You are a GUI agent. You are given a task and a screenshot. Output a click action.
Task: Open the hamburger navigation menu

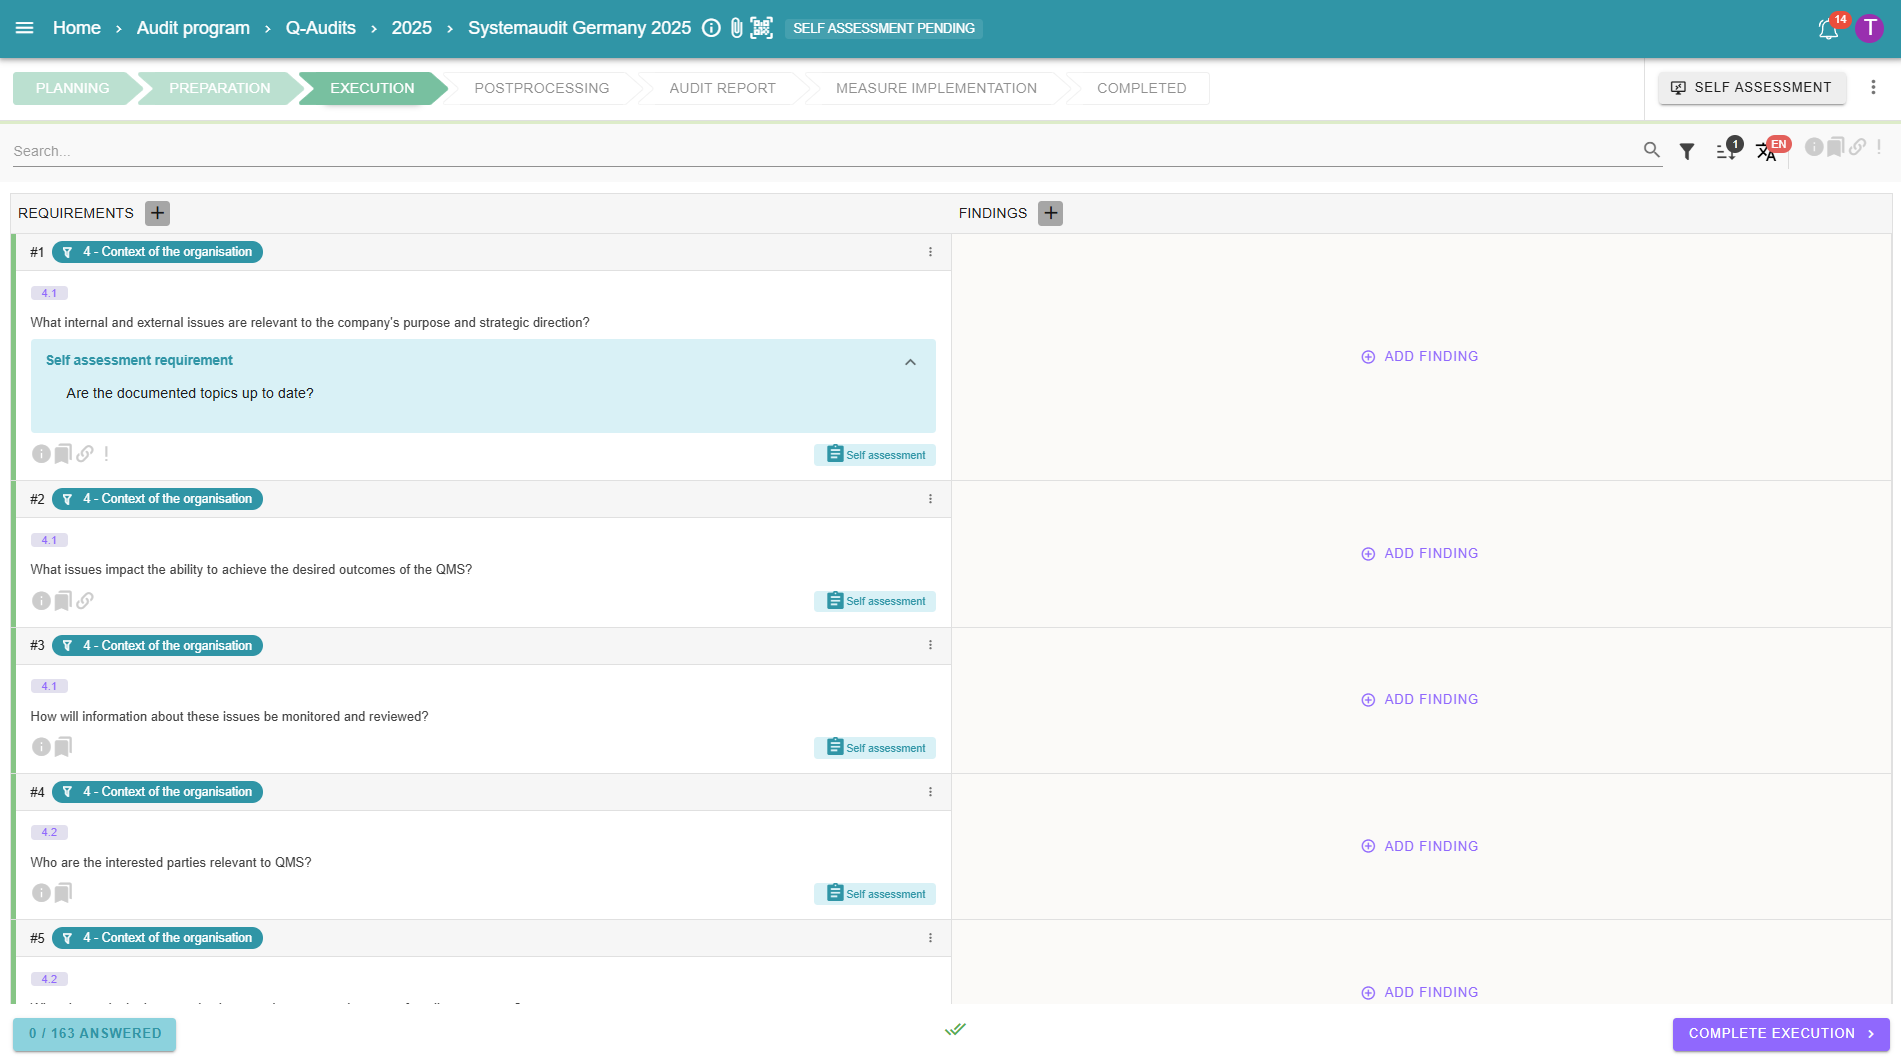coord(25,28)
